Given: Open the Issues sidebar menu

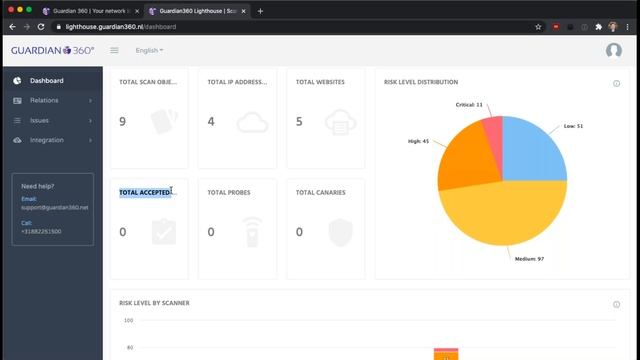Looking at the screenshot, I should tap(53, 120).
